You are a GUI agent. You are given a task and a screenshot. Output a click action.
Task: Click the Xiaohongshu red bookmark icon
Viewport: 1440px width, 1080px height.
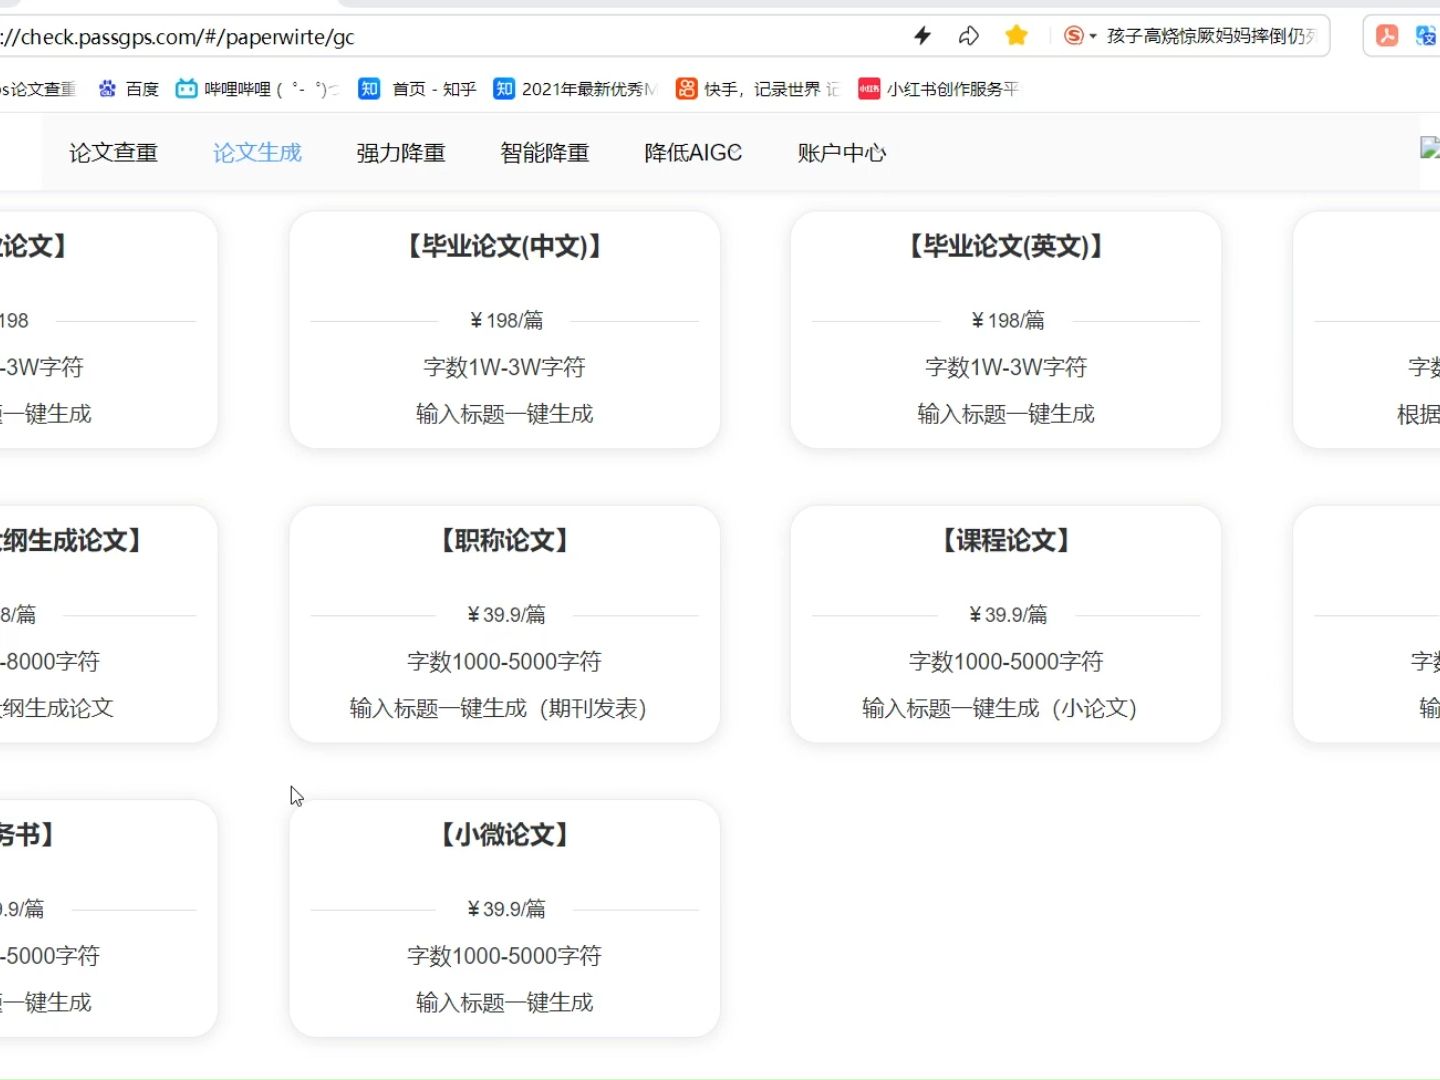(869, 89)
